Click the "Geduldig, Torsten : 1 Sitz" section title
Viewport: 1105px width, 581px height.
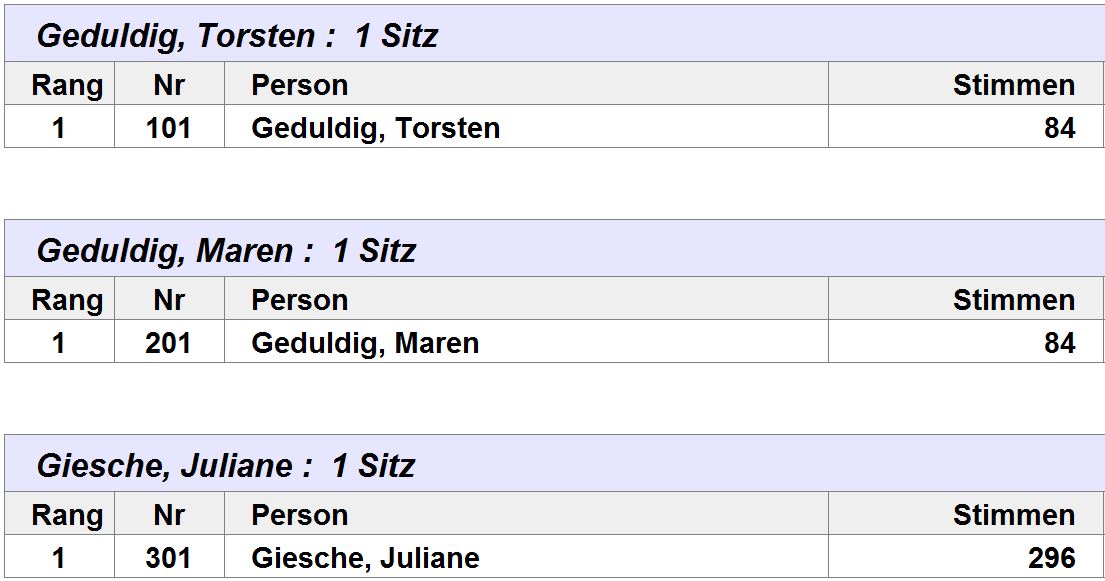pos(237,36)
